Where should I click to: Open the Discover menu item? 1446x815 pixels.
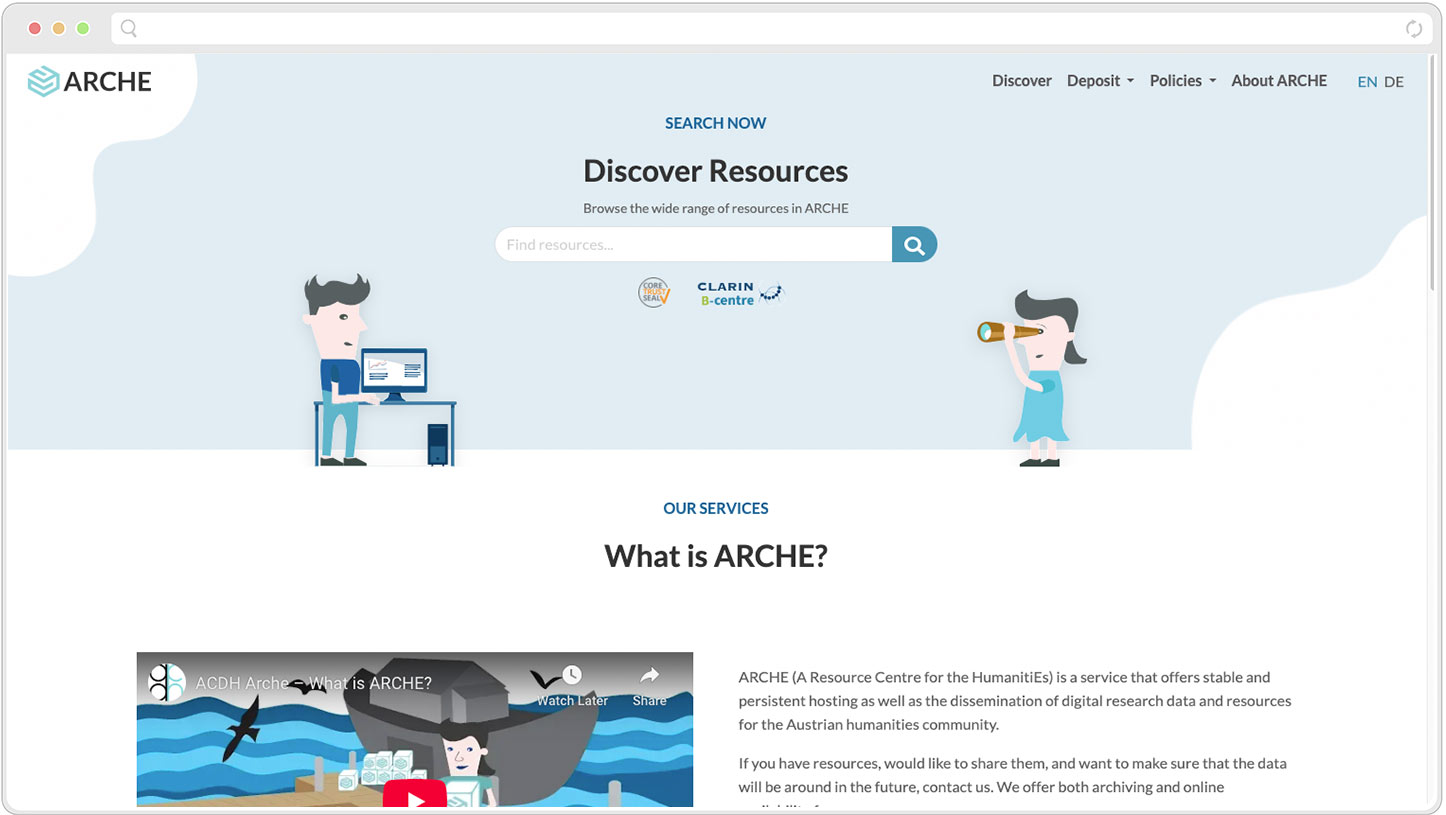tap(1021, 81)
